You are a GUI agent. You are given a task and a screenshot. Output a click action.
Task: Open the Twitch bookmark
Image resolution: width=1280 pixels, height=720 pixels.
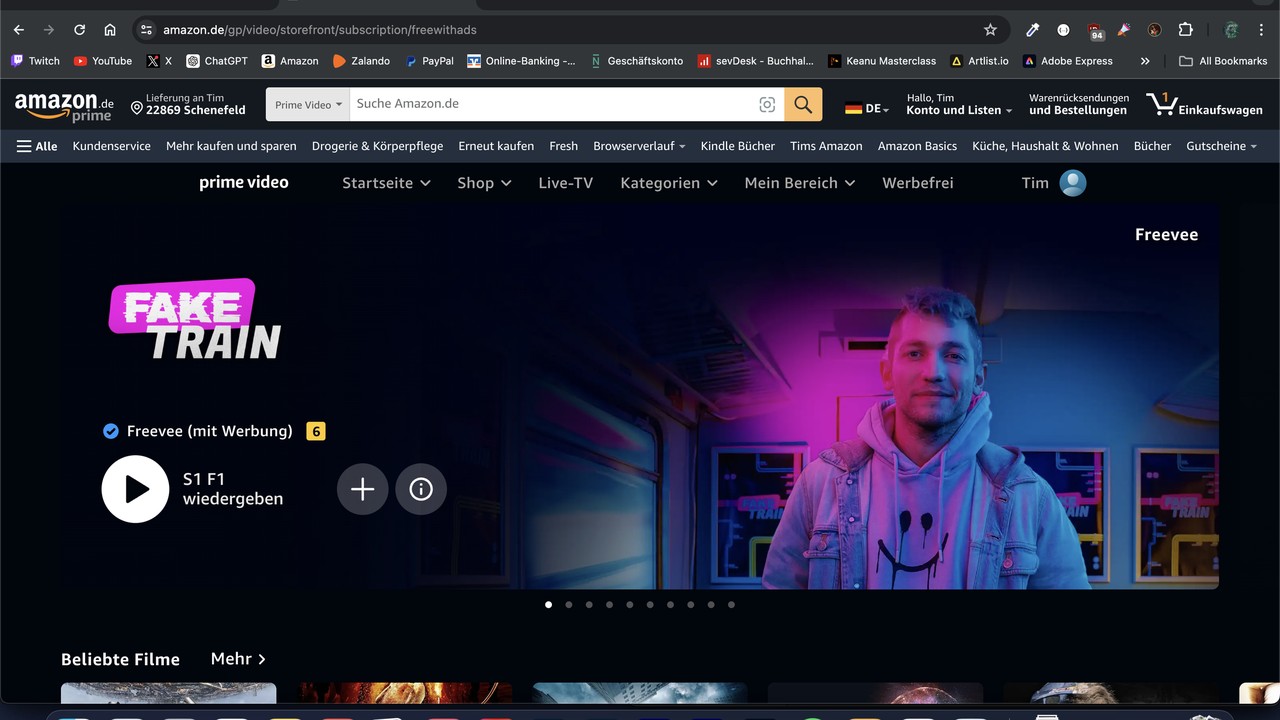point(35,61)
